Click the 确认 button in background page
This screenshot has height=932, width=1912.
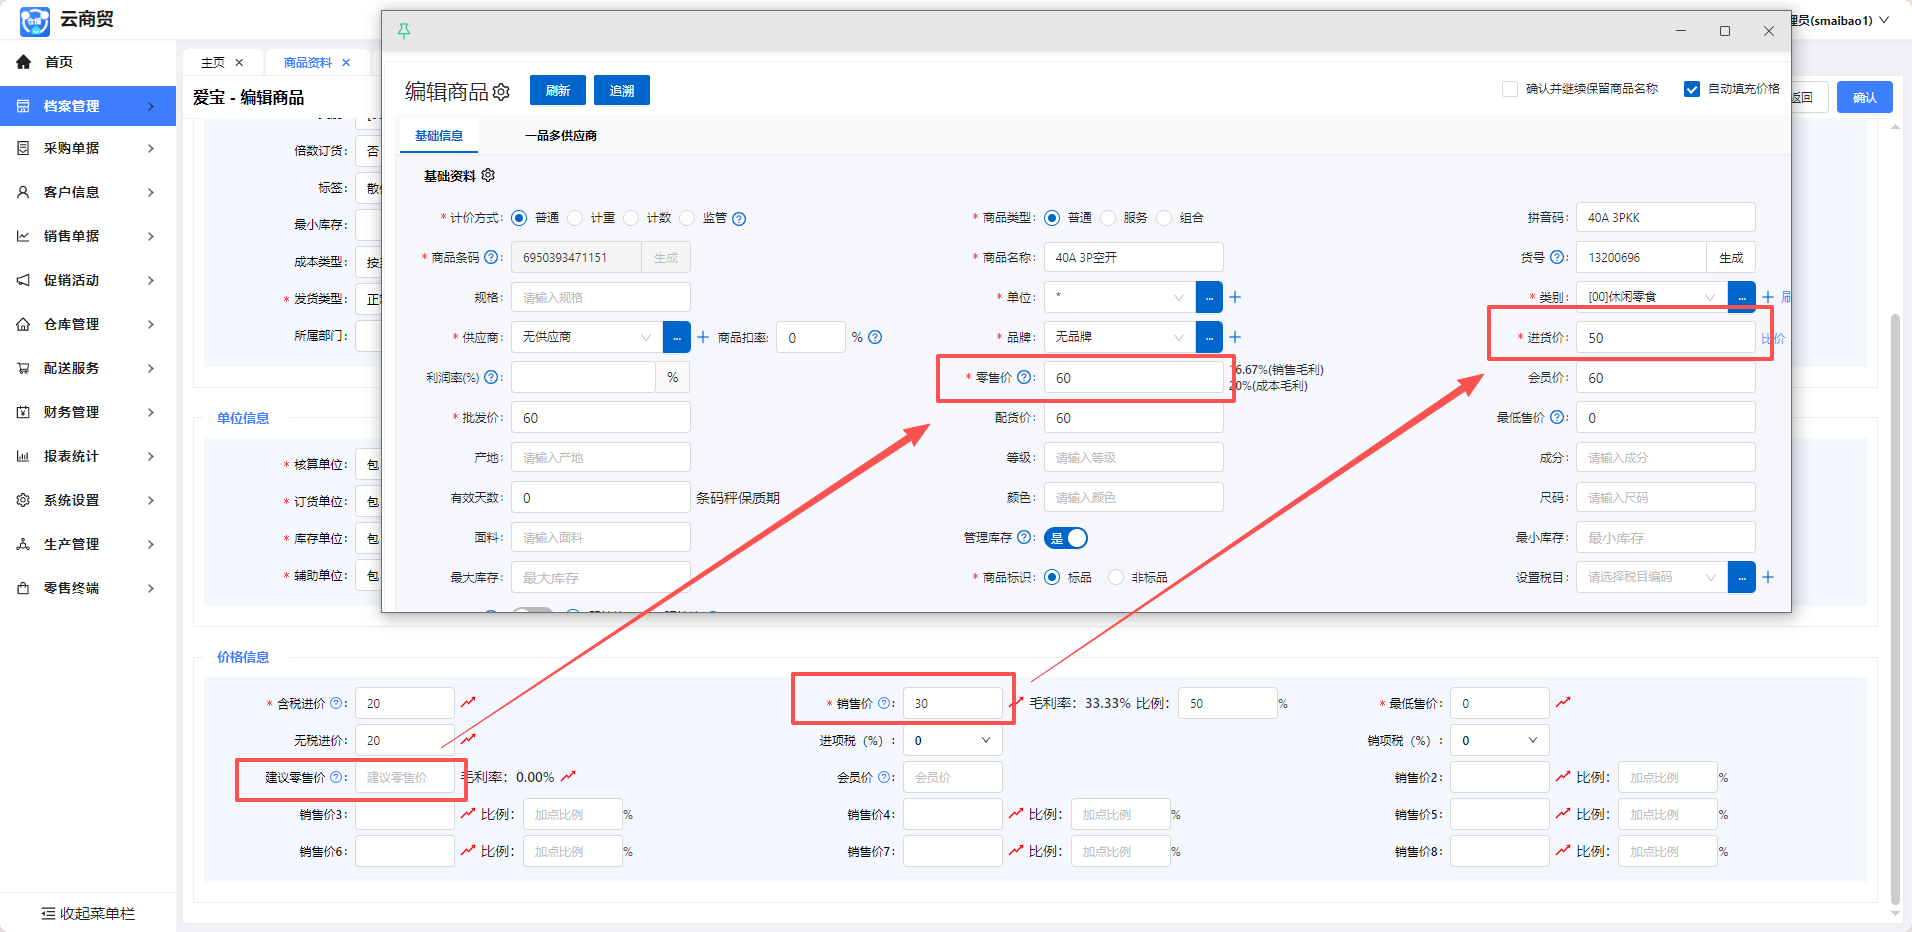coord(1865,97)
